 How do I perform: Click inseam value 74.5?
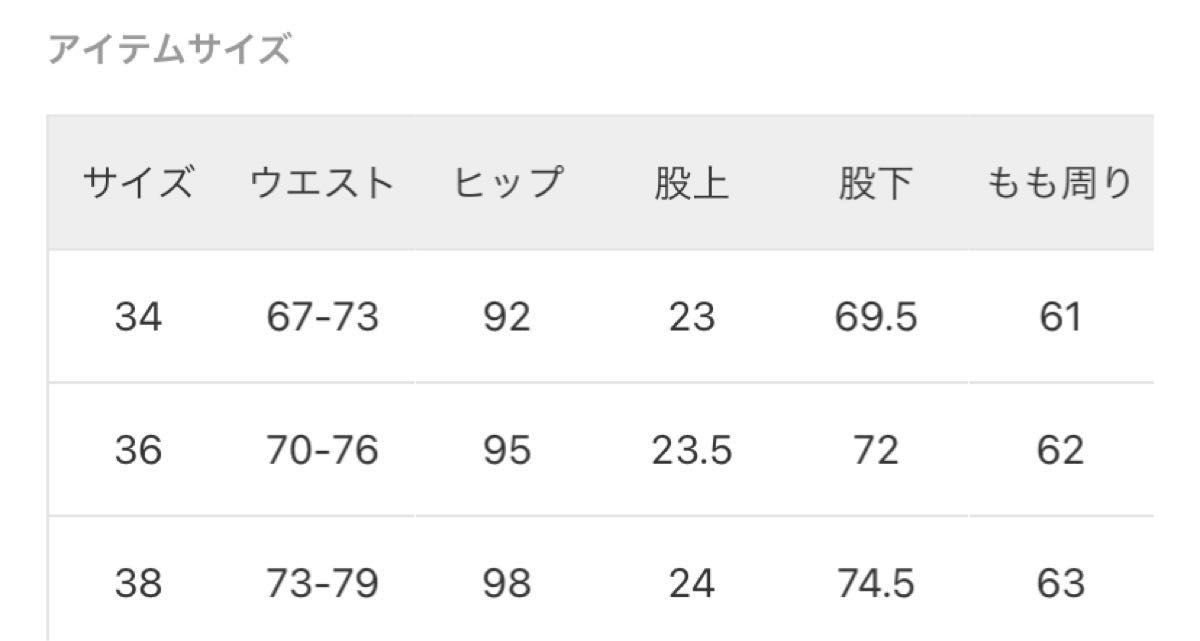tap(875, 583)
